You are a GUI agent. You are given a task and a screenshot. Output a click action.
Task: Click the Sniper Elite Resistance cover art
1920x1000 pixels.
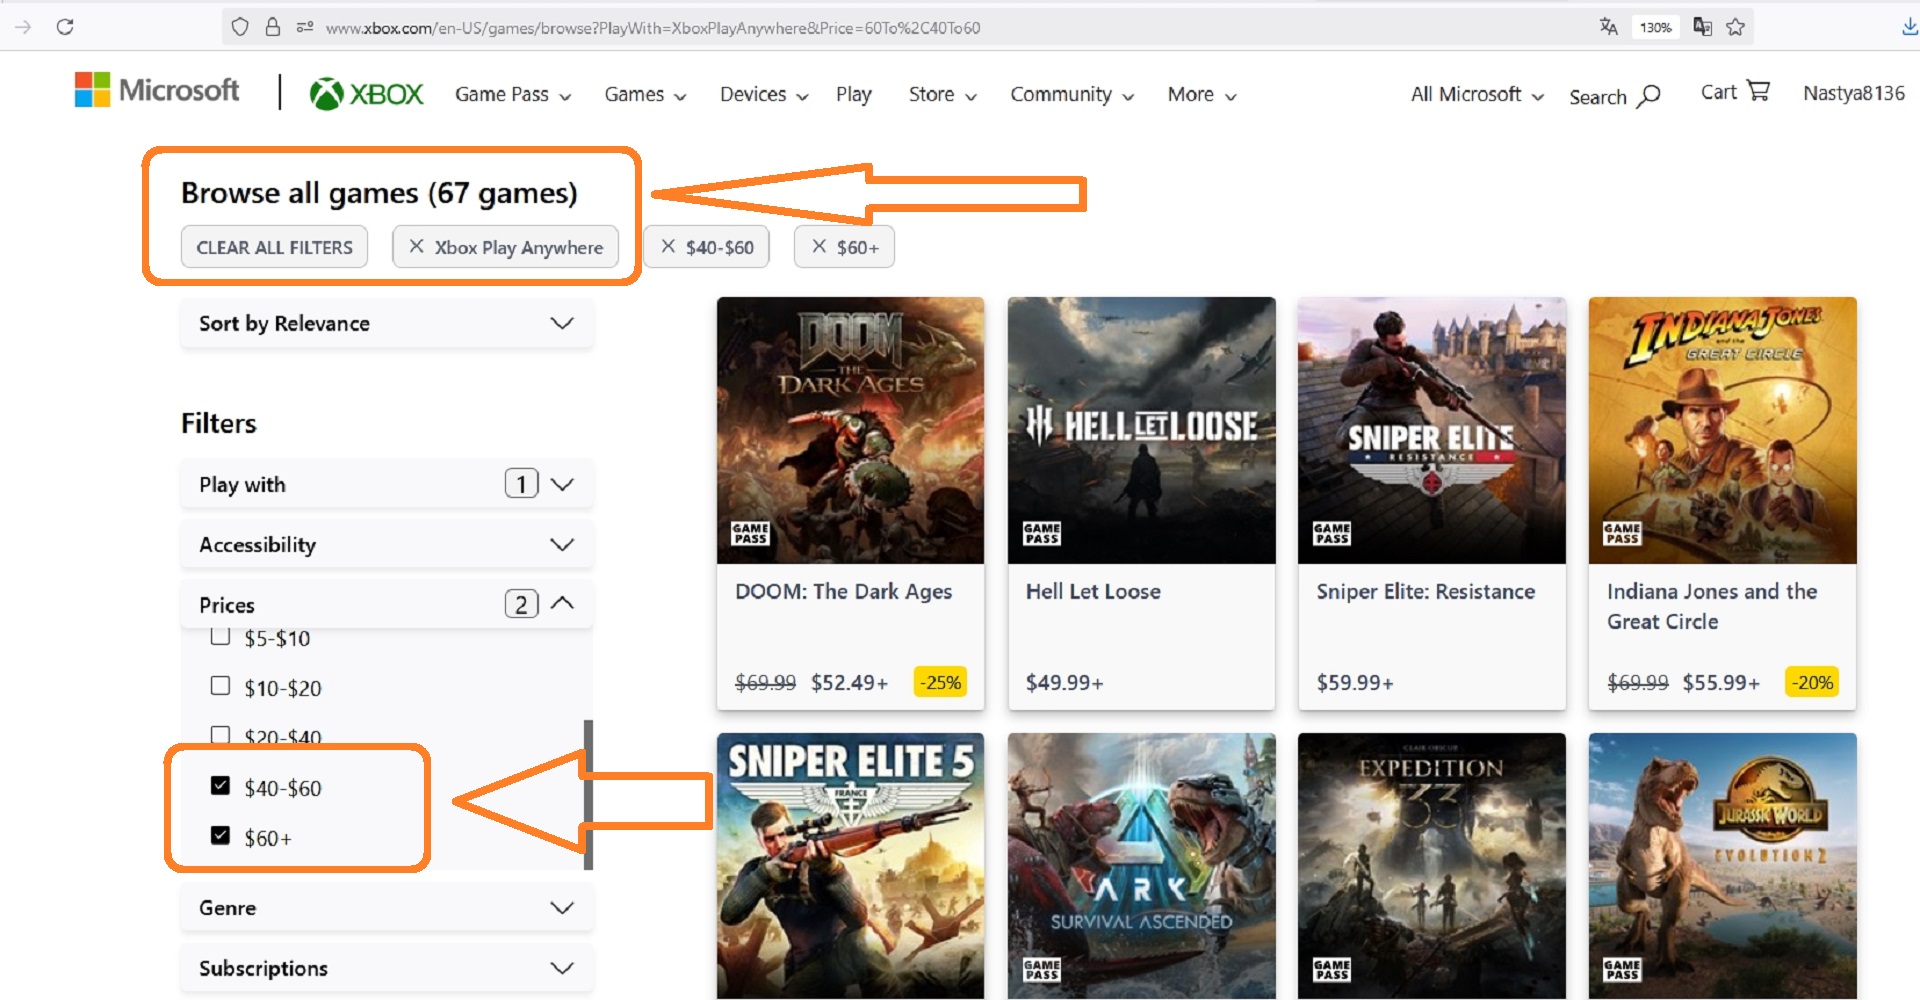tap(1432, 430)
